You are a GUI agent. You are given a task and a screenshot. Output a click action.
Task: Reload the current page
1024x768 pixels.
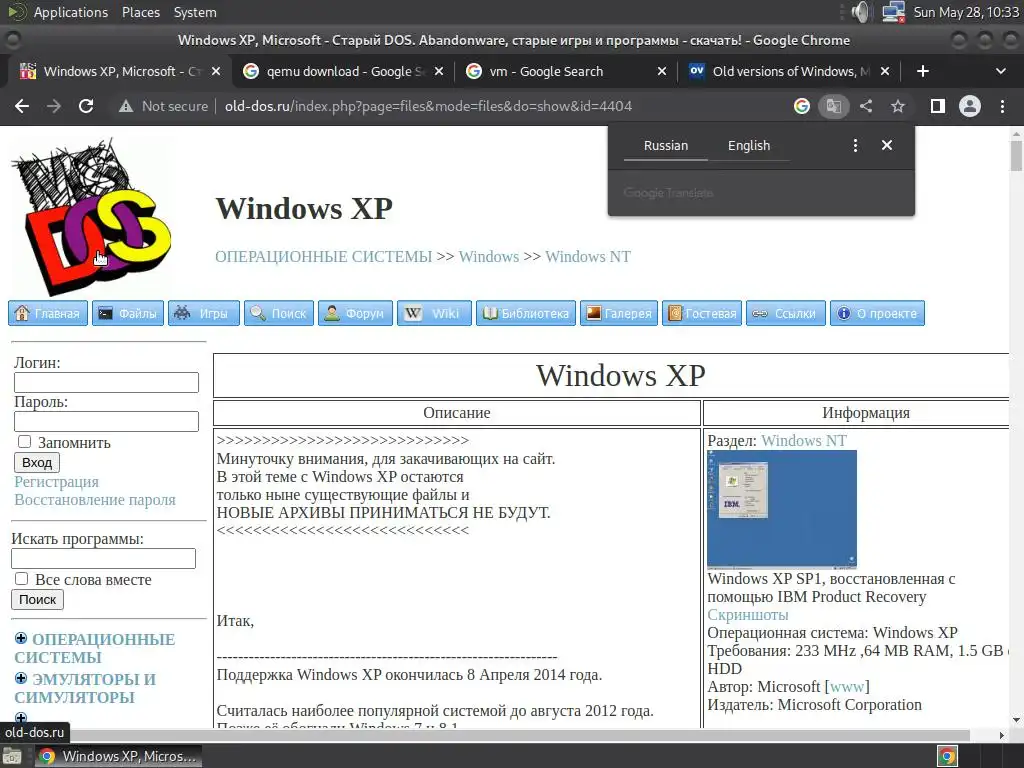click(x=86, y=106)
